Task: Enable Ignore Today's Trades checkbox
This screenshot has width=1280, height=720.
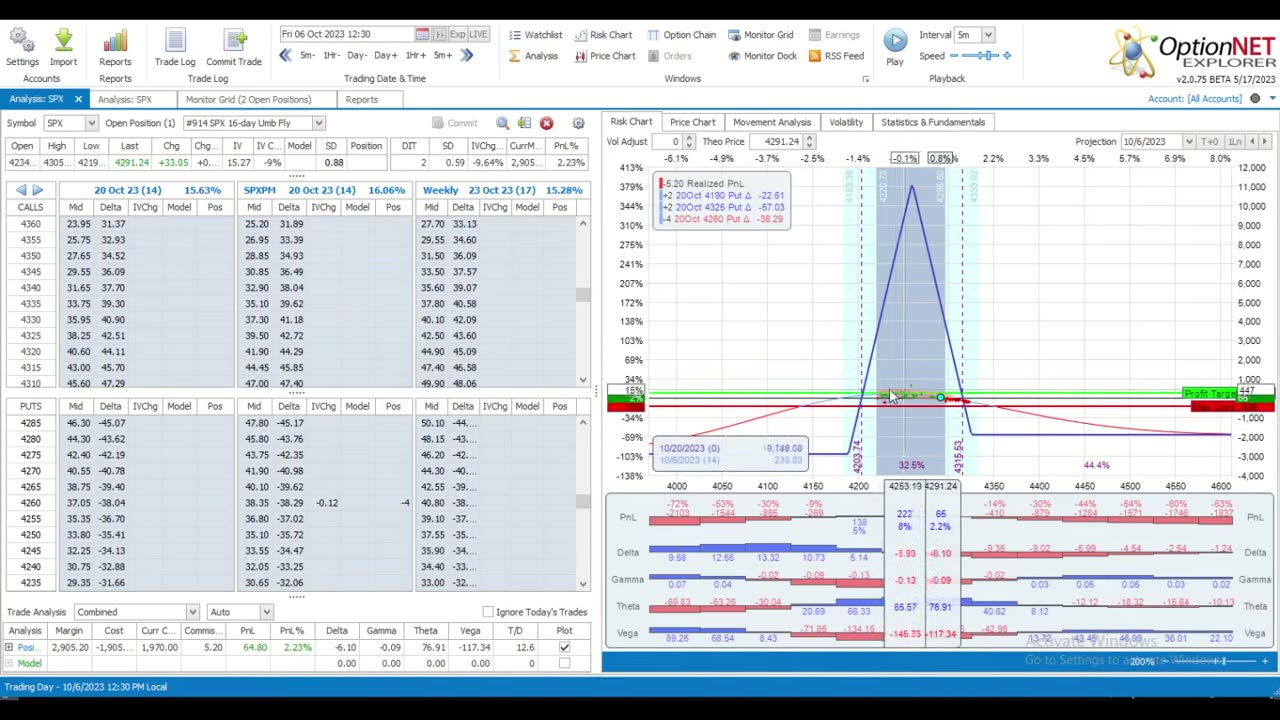Action: click(488, 612)
